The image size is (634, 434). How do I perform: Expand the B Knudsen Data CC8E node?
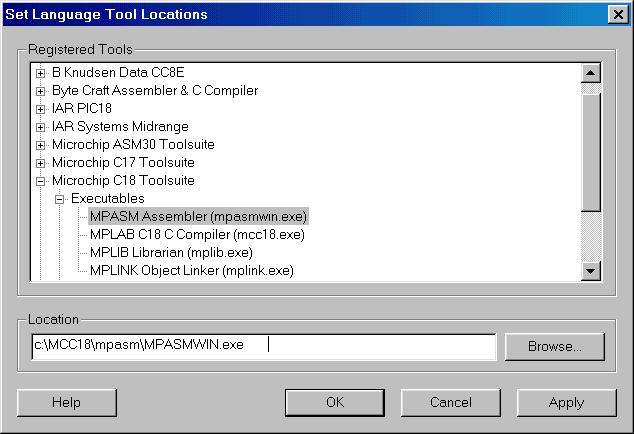[x=40, y=73]
